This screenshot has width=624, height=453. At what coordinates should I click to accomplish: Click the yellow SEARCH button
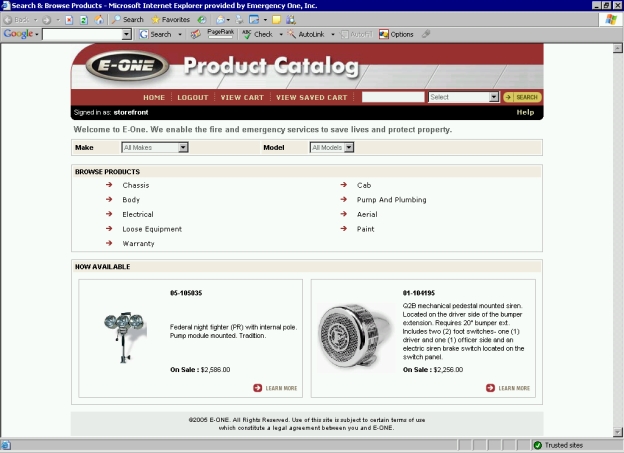pyautogui.click(x=523, y=97)
